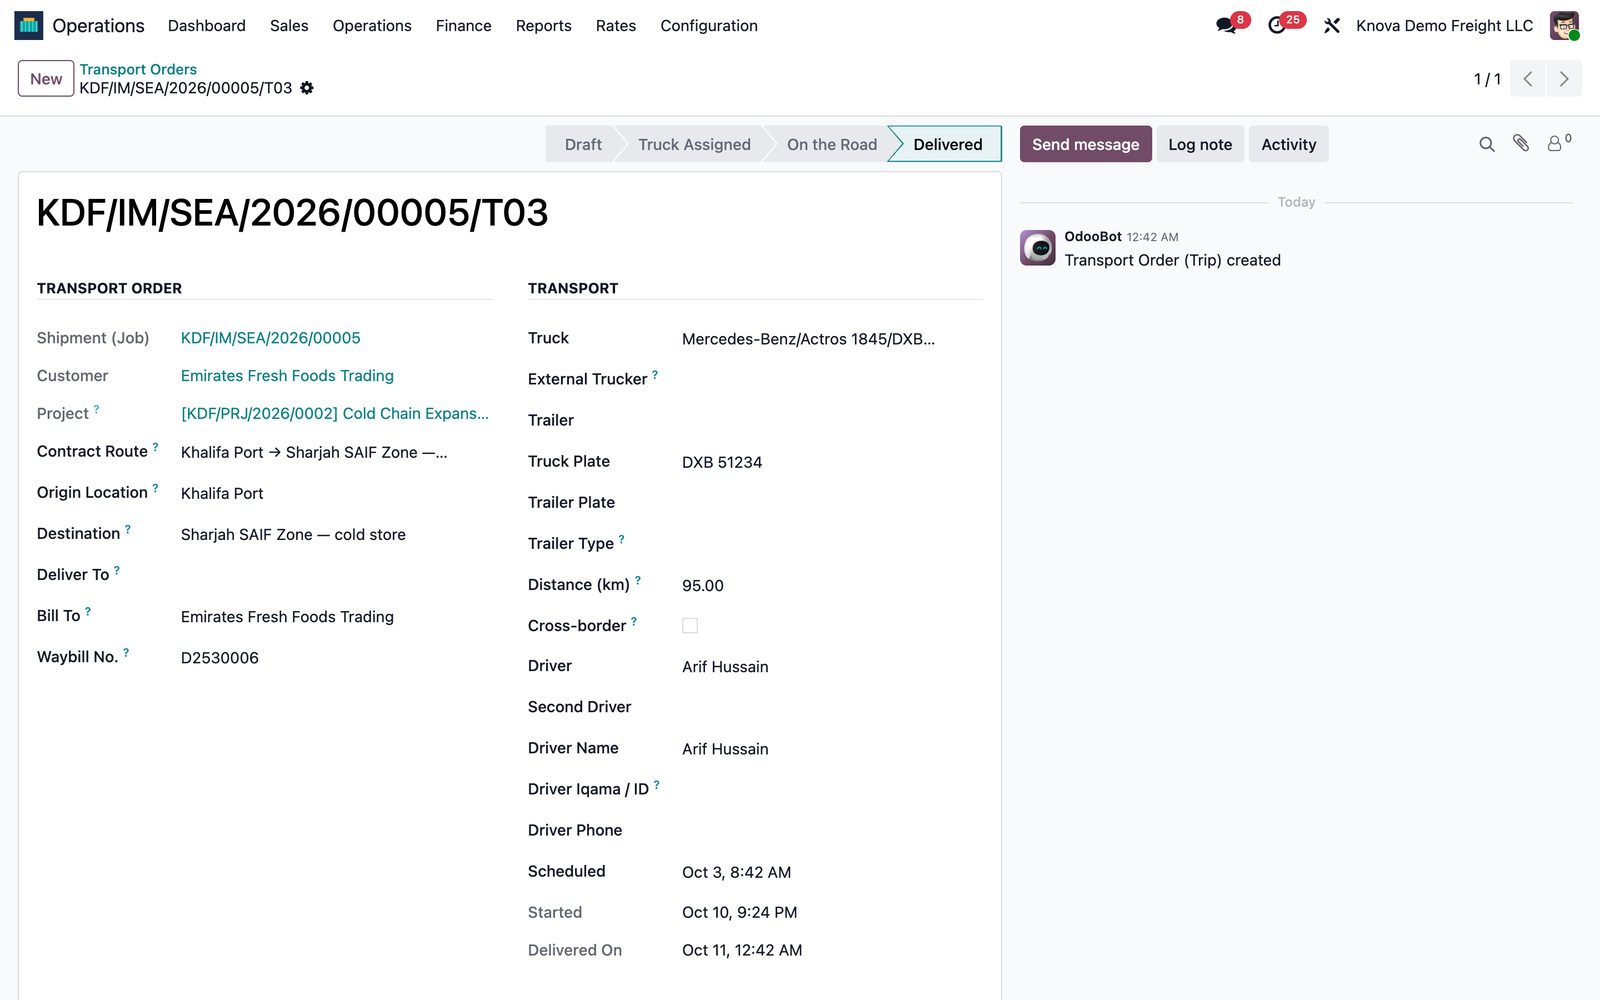Viewport: 1600px width, 1000px height.
Task: Open the Operations app home icon
Action: click(29, 25)
